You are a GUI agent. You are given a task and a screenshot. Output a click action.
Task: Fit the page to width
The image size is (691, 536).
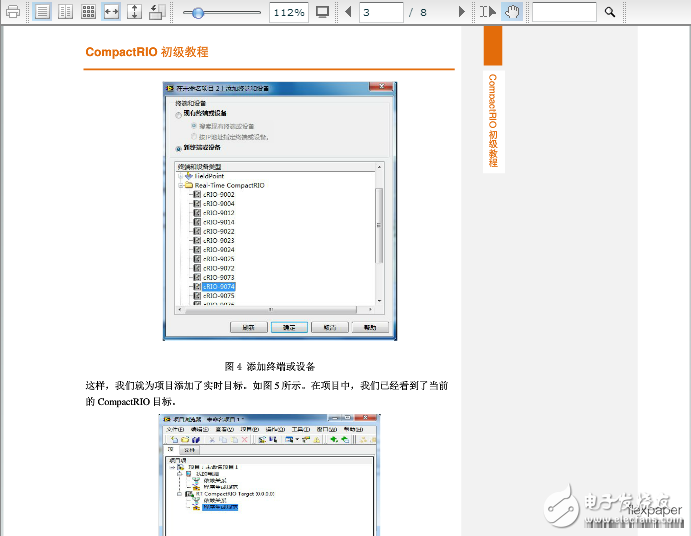pos(111,11)
